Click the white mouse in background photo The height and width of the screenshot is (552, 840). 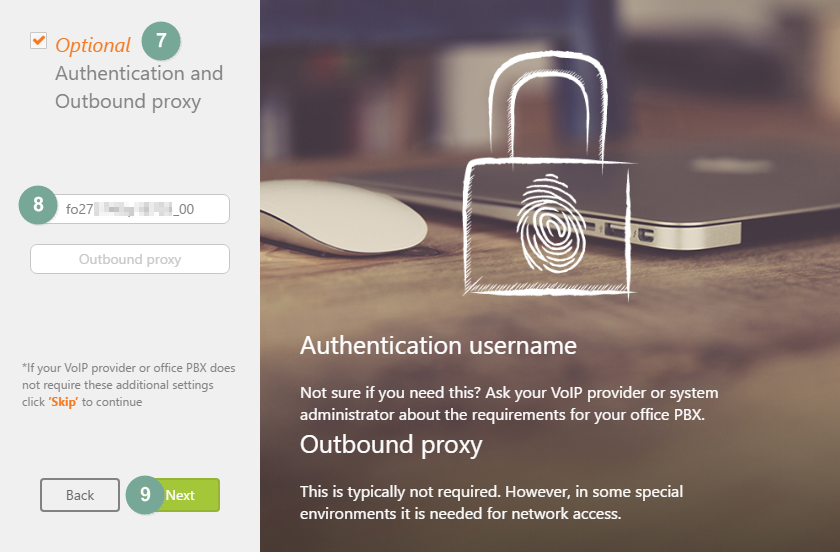[x=343, y=217]
